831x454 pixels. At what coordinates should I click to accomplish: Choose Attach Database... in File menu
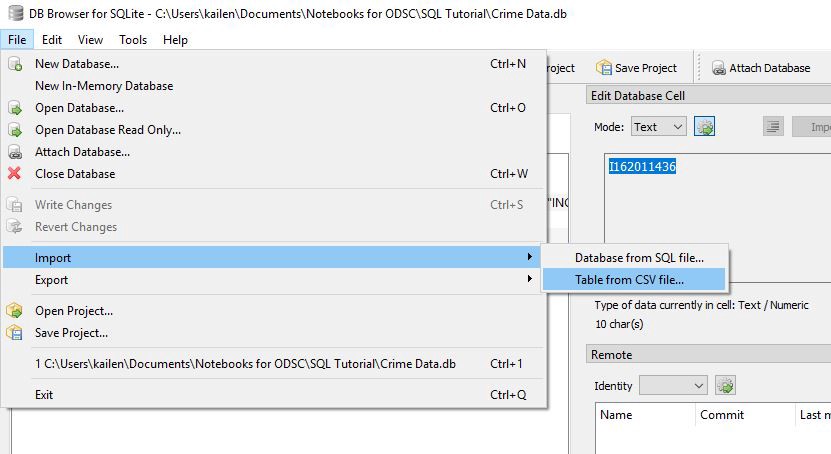[274, 152]
